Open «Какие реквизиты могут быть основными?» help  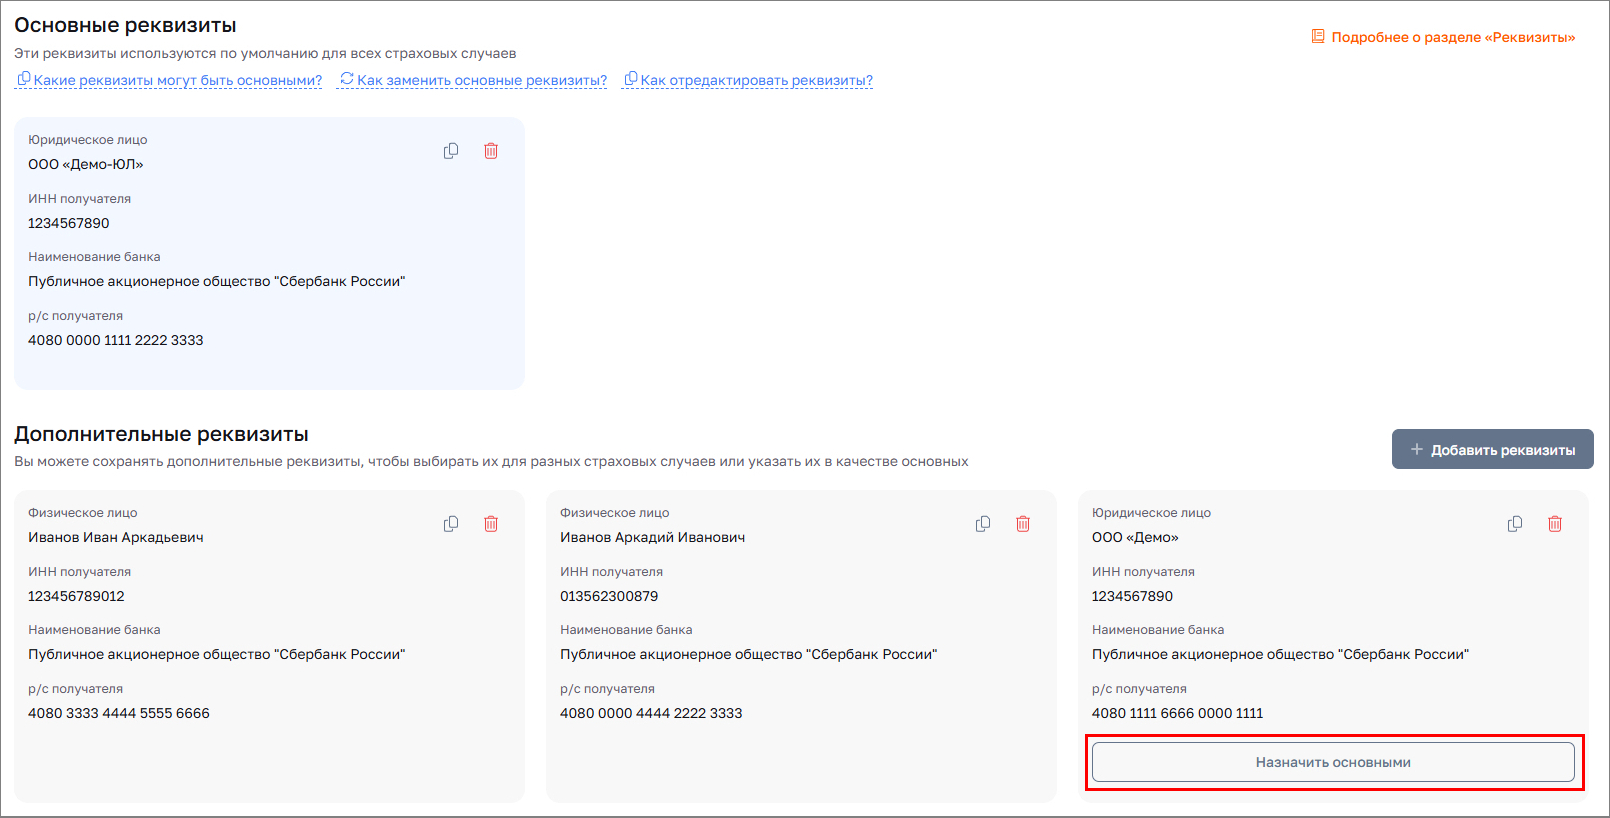coord(168,80)
